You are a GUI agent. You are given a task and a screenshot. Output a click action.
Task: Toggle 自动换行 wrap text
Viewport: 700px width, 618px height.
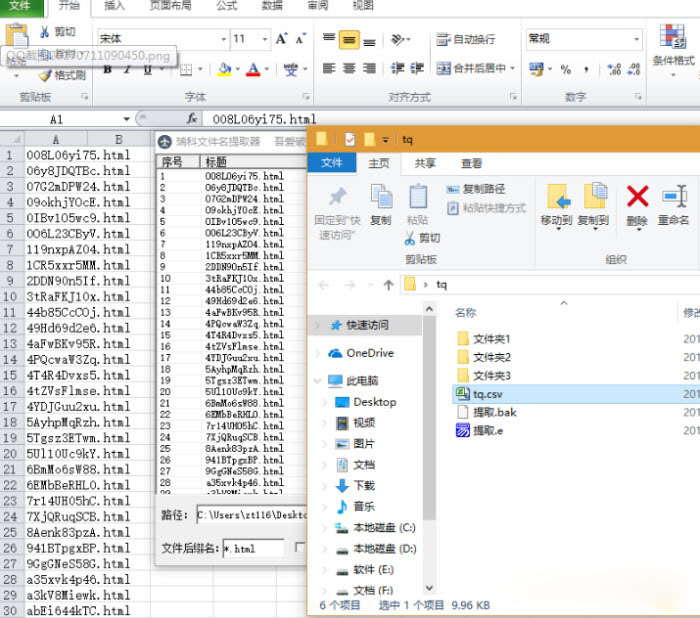coord(466,39)
